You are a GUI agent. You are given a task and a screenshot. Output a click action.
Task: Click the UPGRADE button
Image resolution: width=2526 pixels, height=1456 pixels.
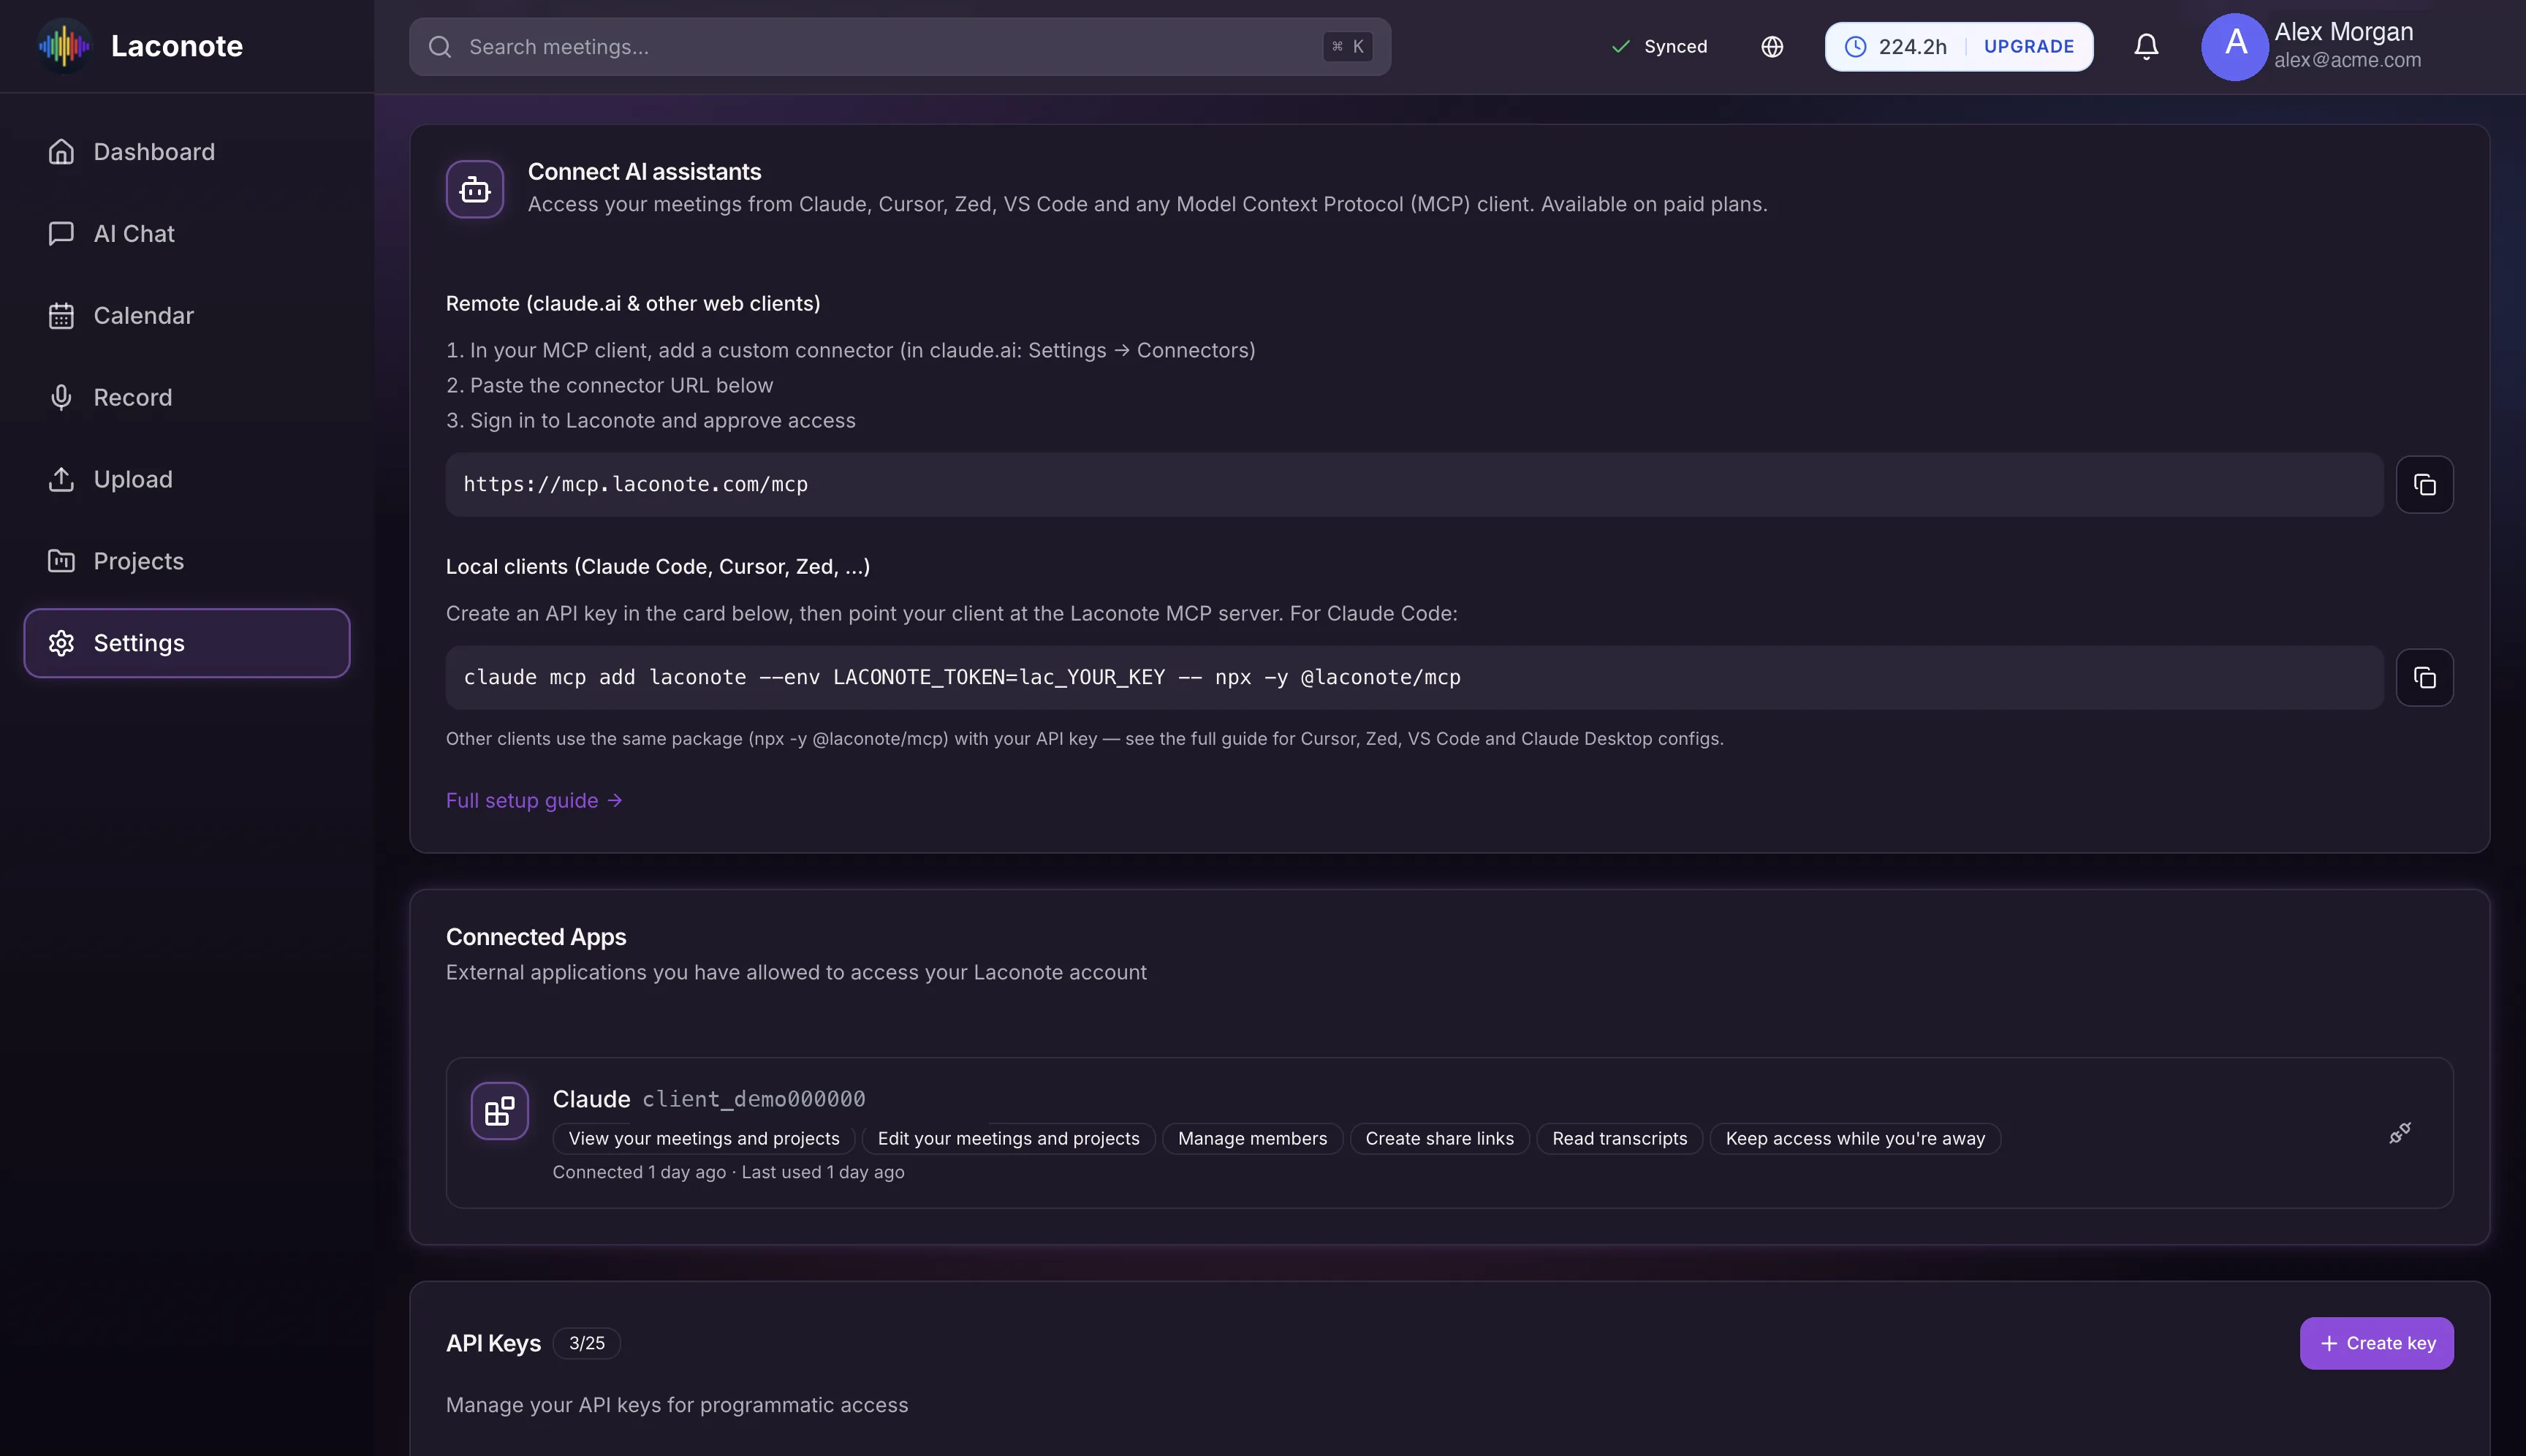click(x=2028, y=47)
